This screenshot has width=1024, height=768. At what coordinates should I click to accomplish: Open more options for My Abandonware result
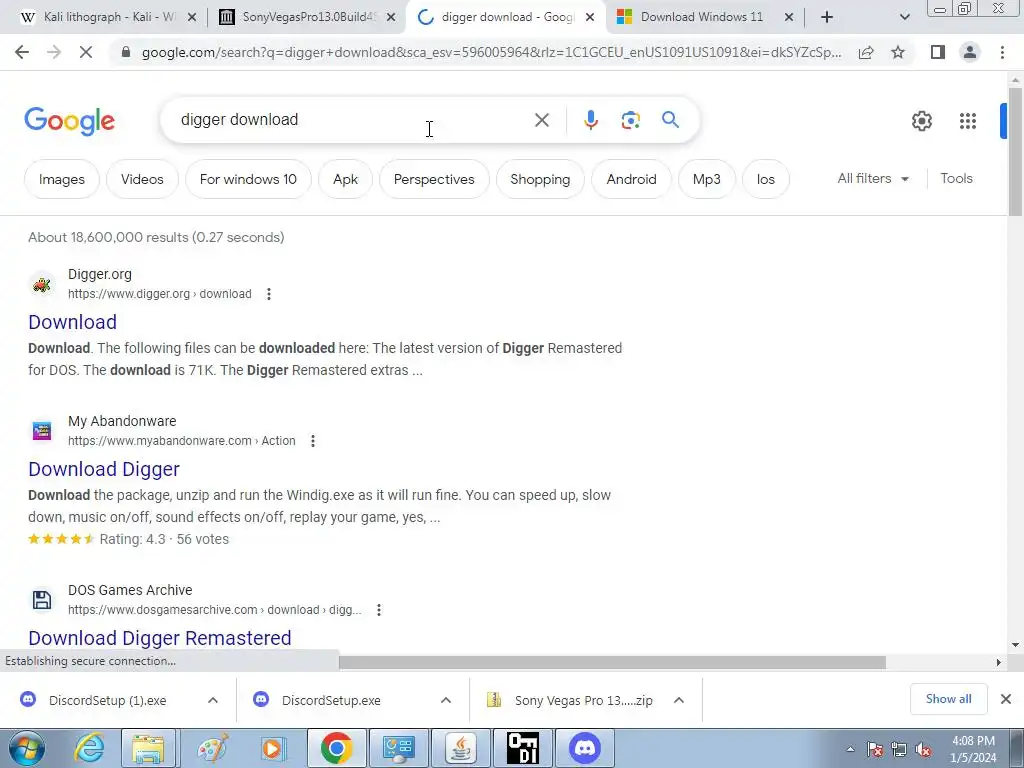click(313, 441)
